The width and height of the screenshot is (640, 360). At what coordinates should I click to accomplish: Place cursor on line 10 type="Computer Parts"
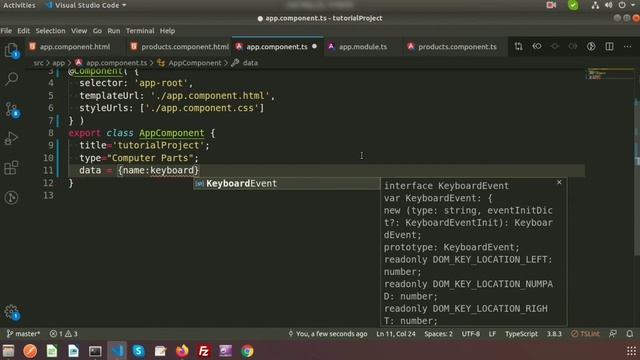[x=139, y=158]
